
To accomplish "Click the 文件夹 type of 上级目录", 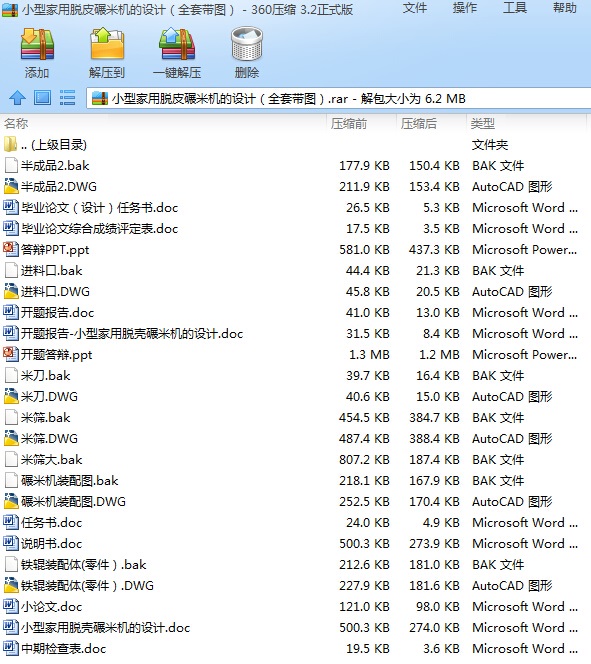I will click(x=490, y=145).
